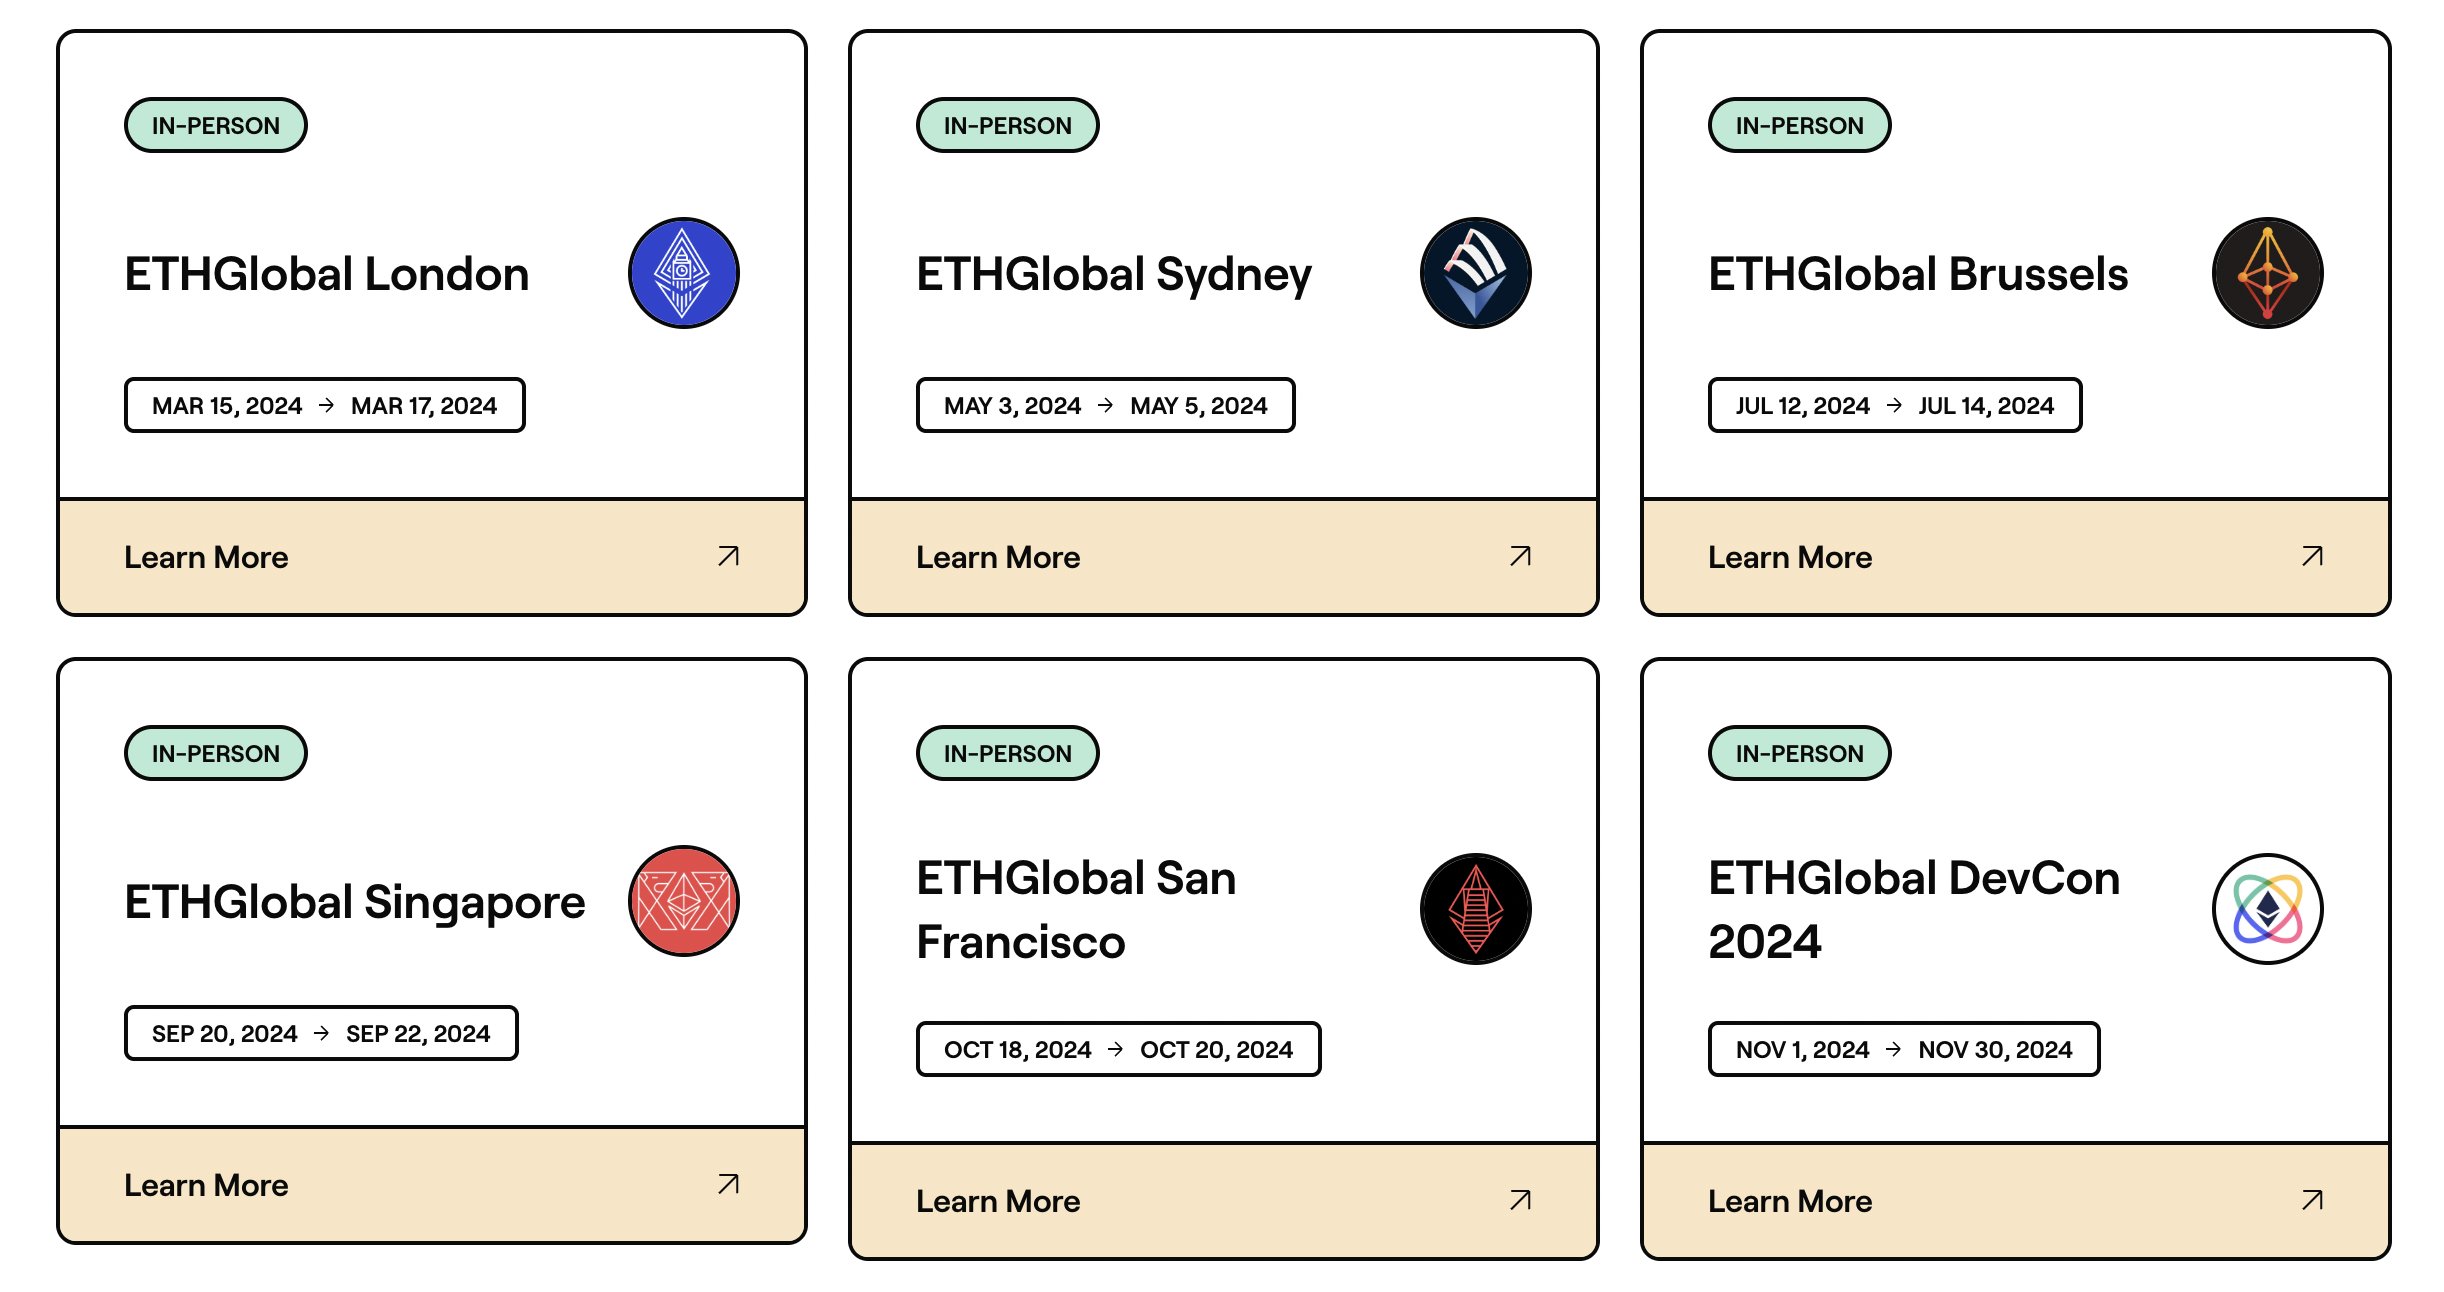2444x1292 pixels.
Task: Click the arrow icon on DevCon card
Action: pyautogui.click(x=2312, y=1200)
